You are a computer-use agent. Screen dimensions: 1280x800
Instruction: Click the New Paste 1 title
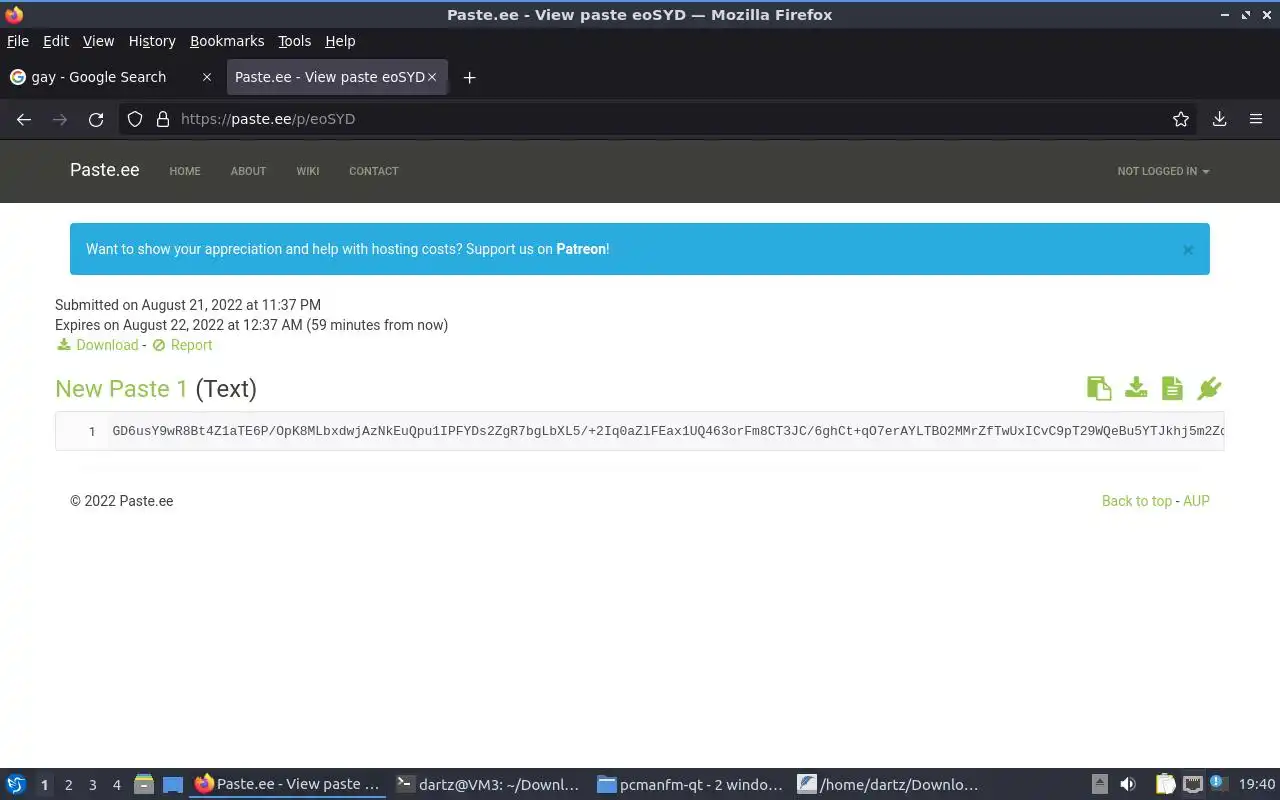(x=121, y=389)
